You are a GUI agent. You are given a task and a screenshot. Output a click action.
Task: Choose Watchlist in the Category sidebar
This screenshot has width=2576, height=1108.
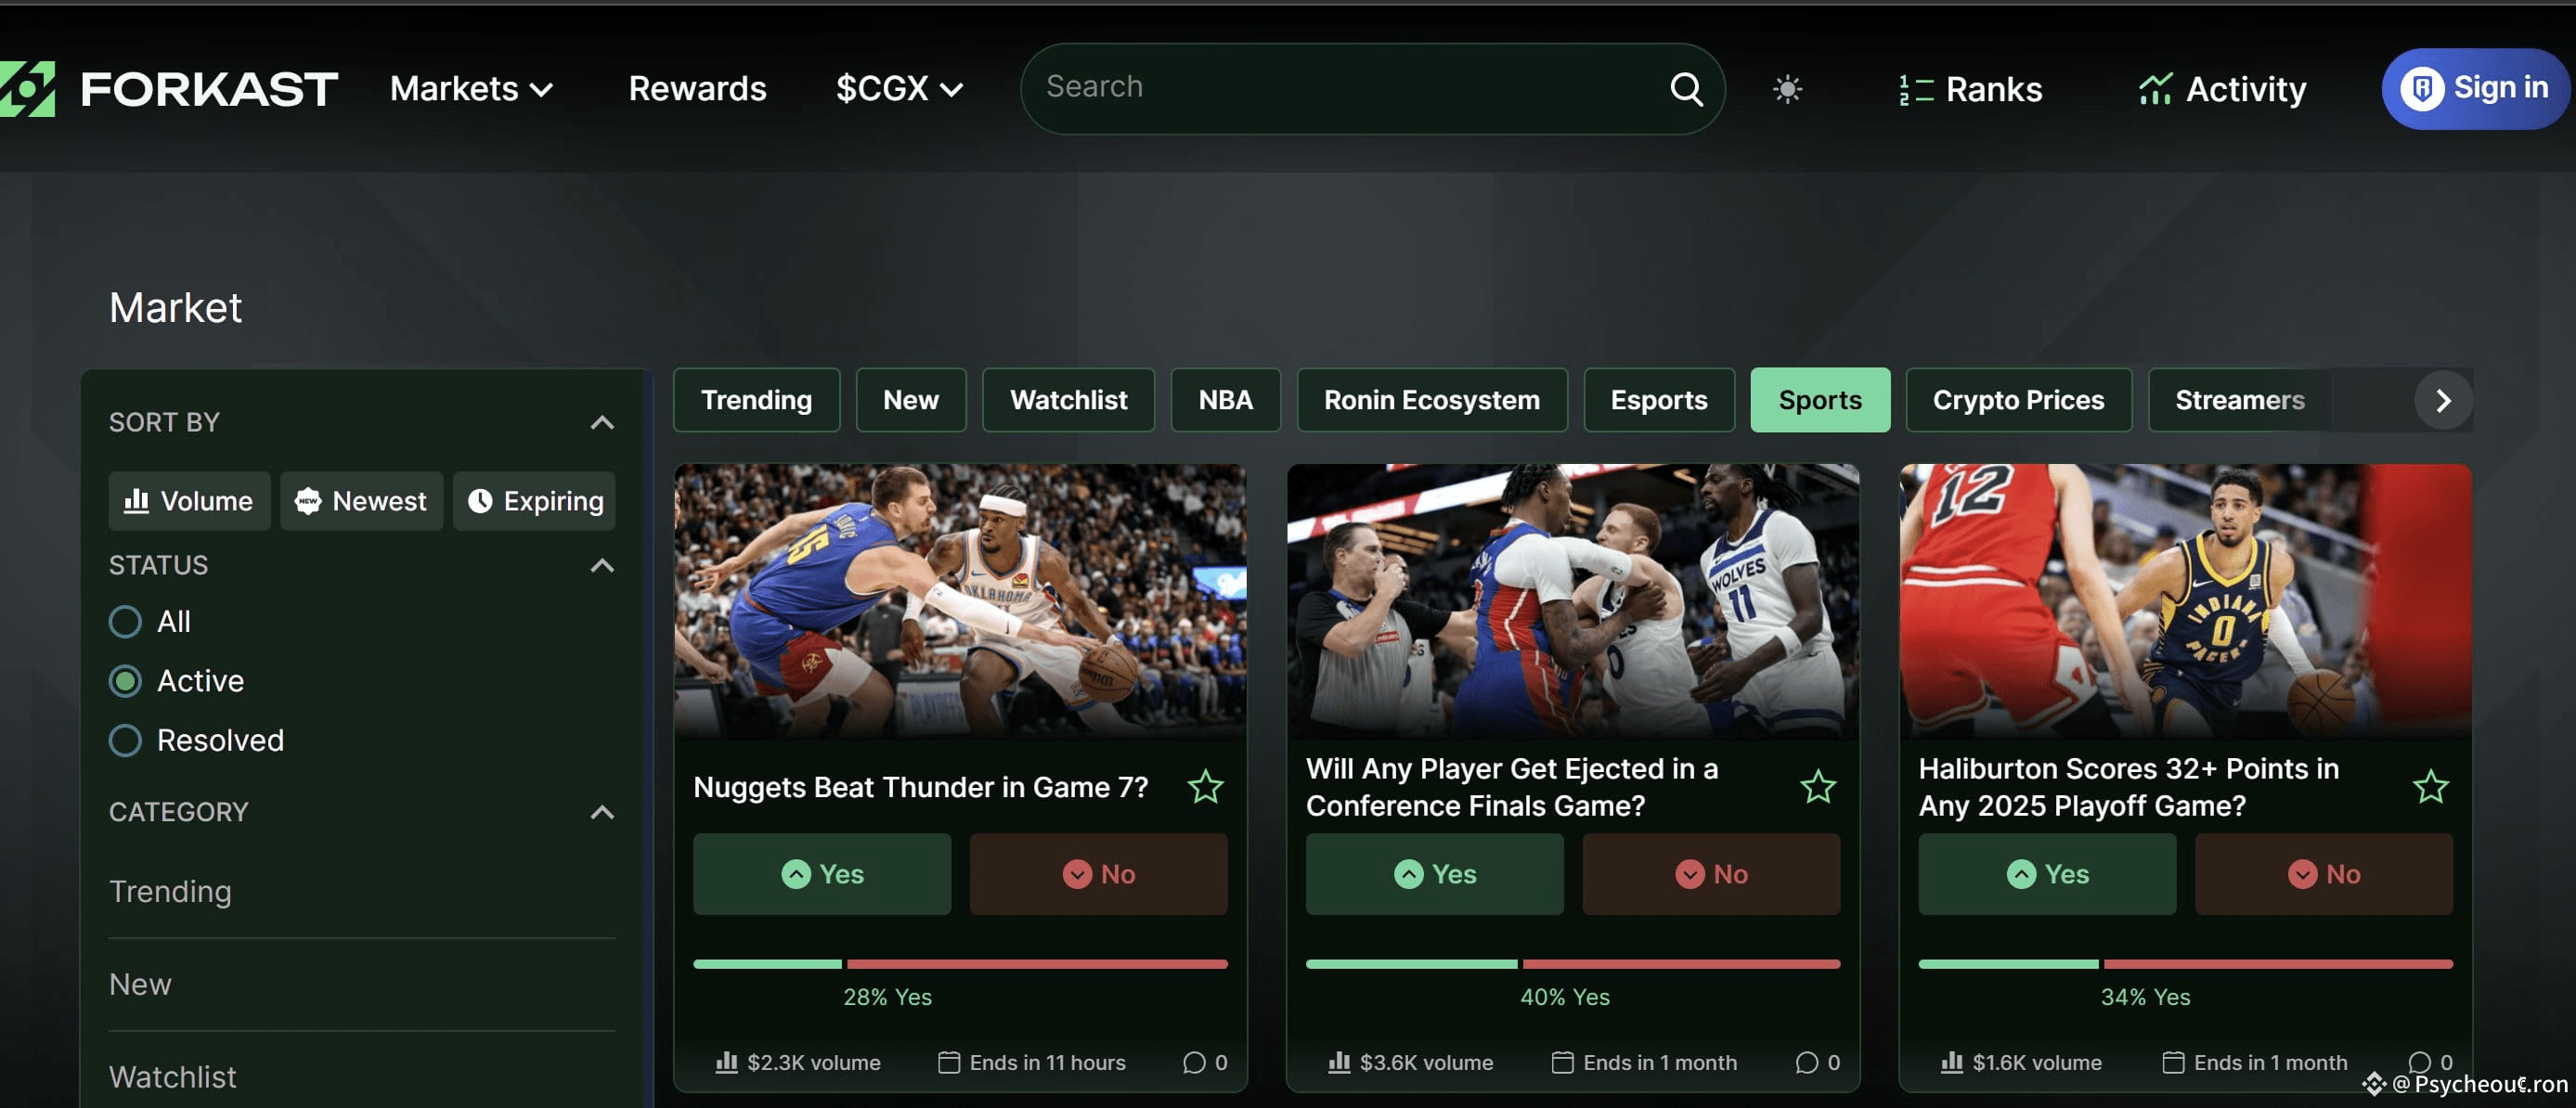[x=172, y=1077]
